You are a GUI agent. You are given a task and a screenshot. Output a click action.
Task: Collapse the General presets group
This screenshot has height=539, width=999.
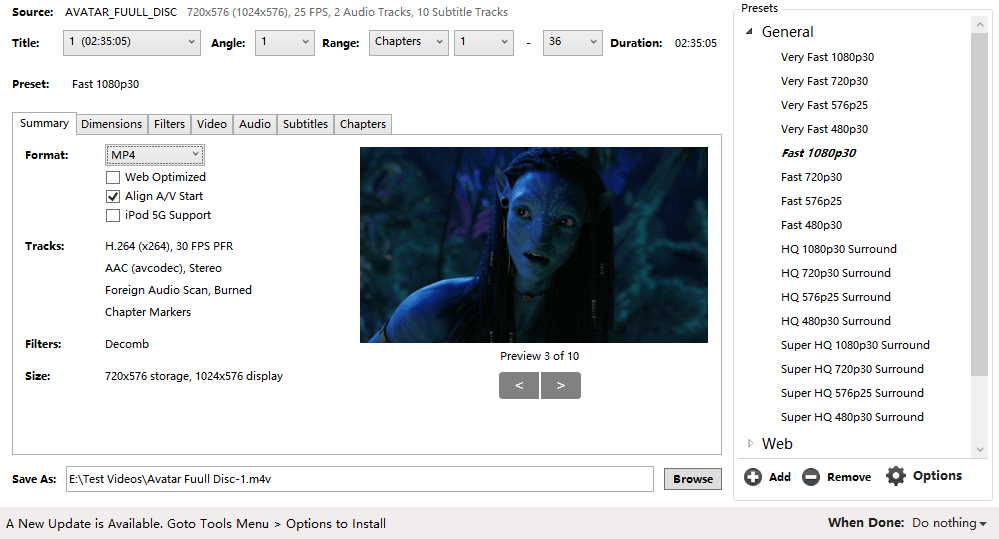tap(750, 31)
